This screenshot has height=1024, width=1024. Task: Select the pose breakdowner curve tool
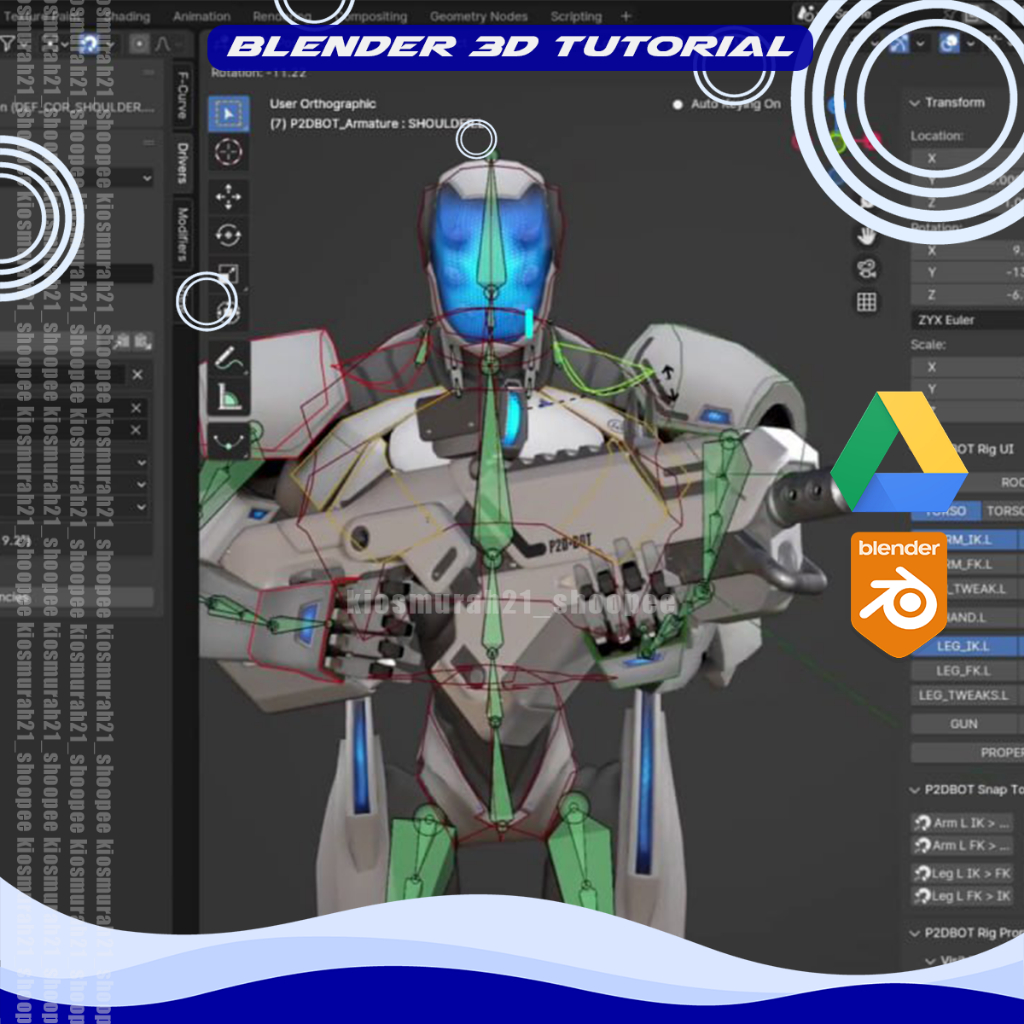pos(228,441)
